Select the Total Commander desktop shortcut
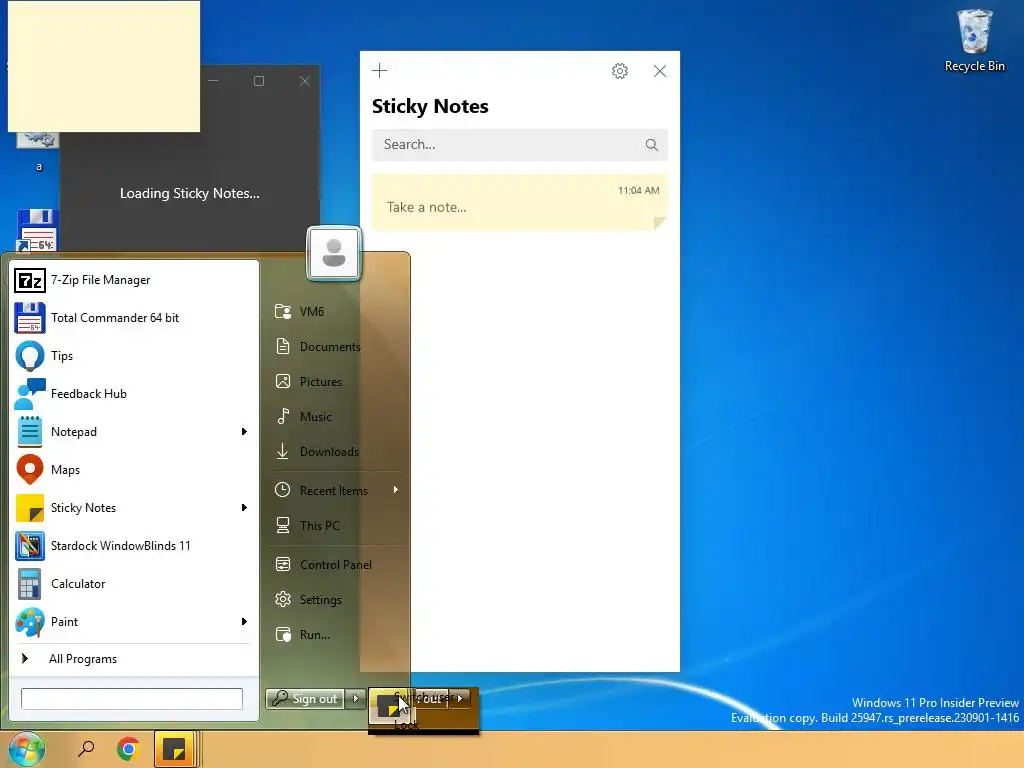1024x768 pixels. [38, 231]
